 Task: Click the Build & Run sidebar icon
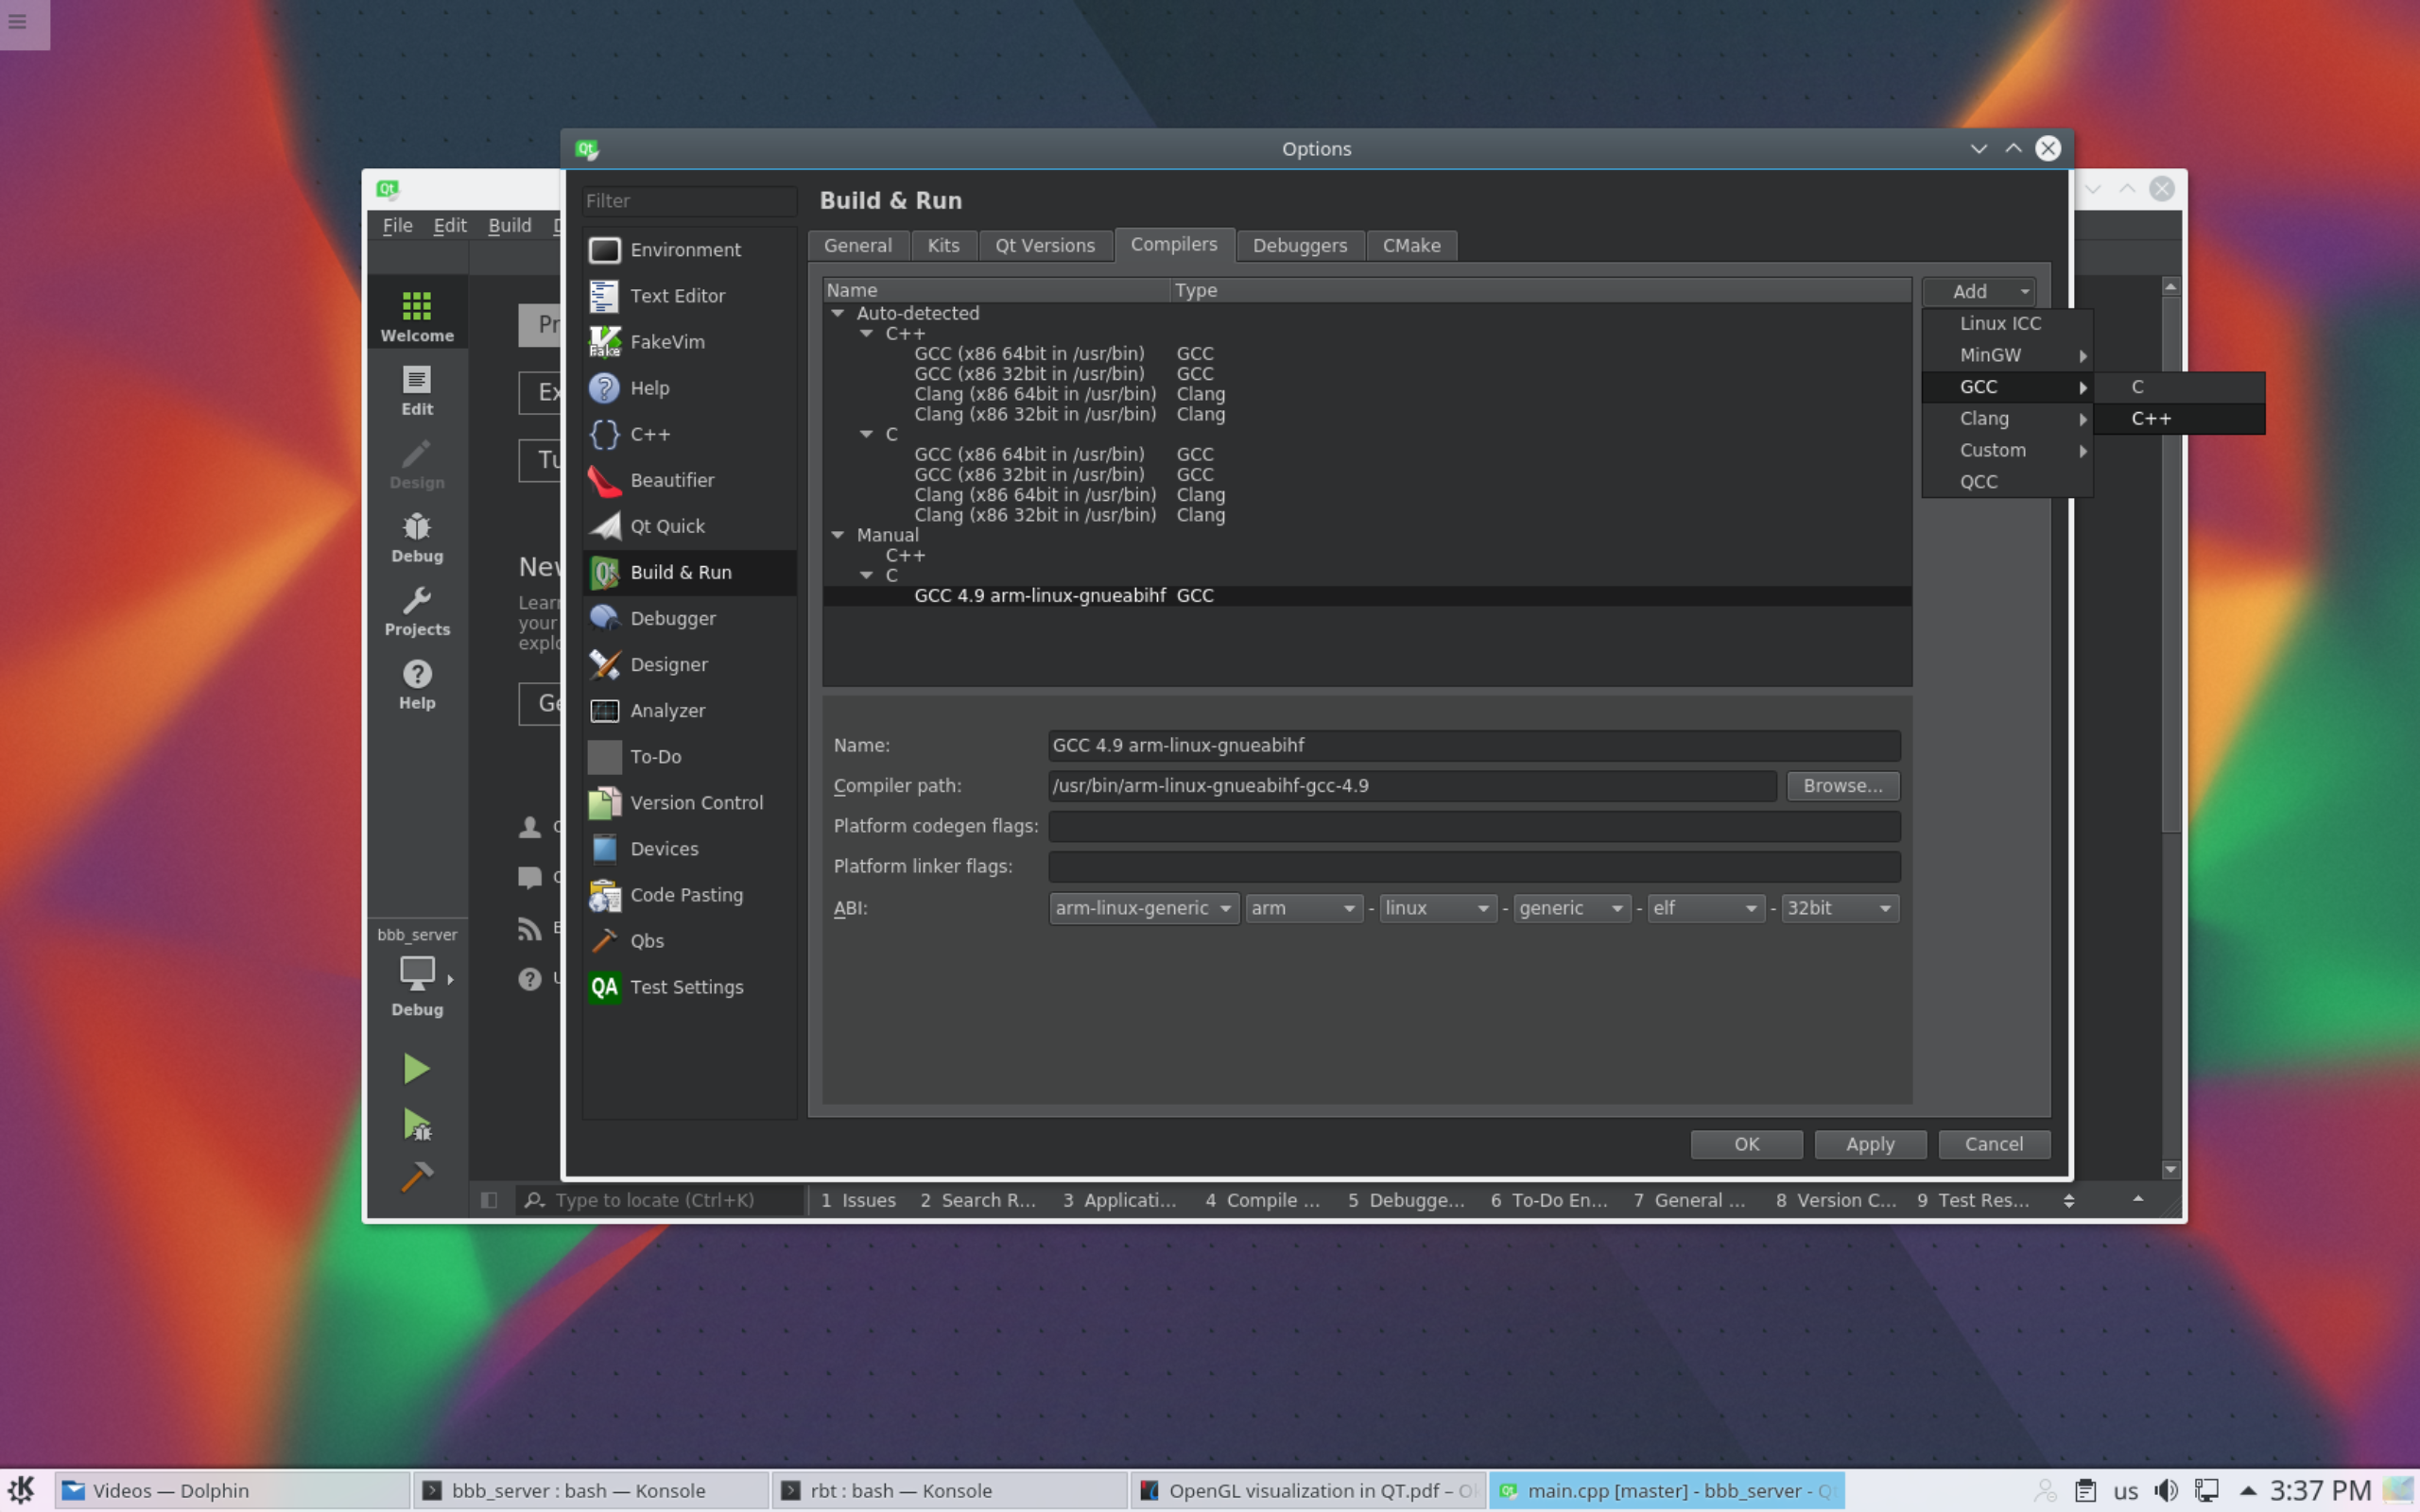[682, 572]
